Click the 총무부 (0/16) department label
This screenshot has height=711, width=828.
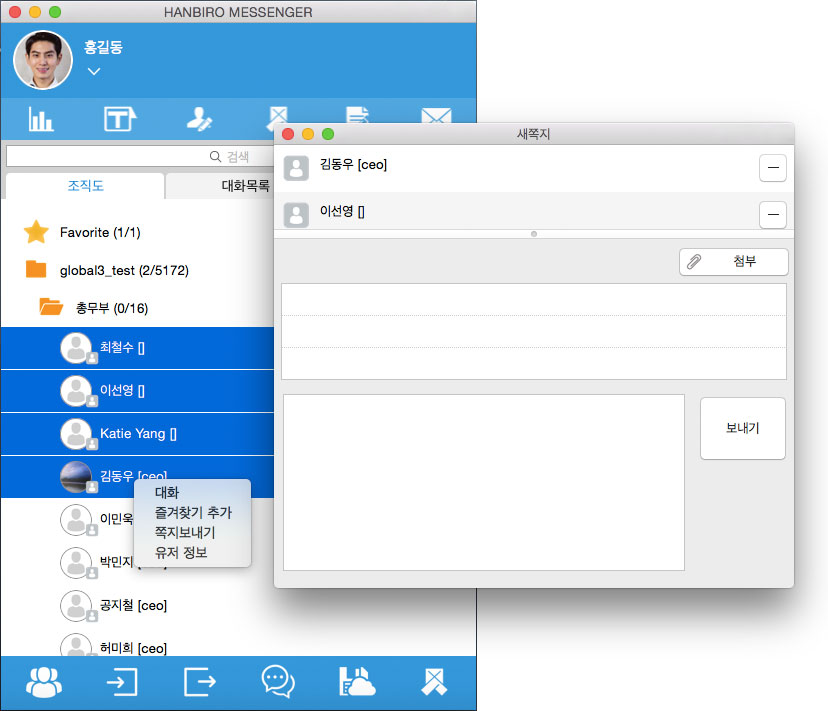(112, 308)
